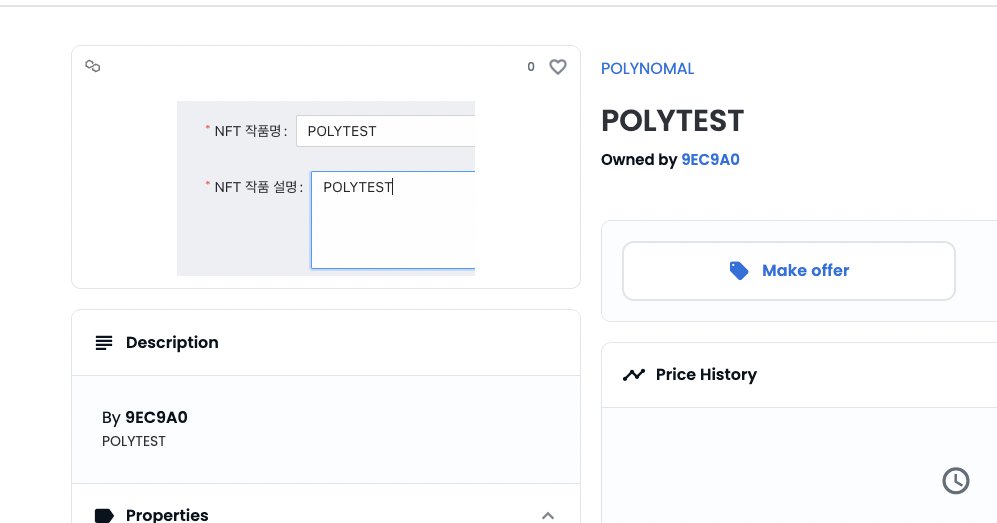Toggle the Price History panel header
Image resolution: width=997 pixels, height=523 pixels.
pos(799,375)
